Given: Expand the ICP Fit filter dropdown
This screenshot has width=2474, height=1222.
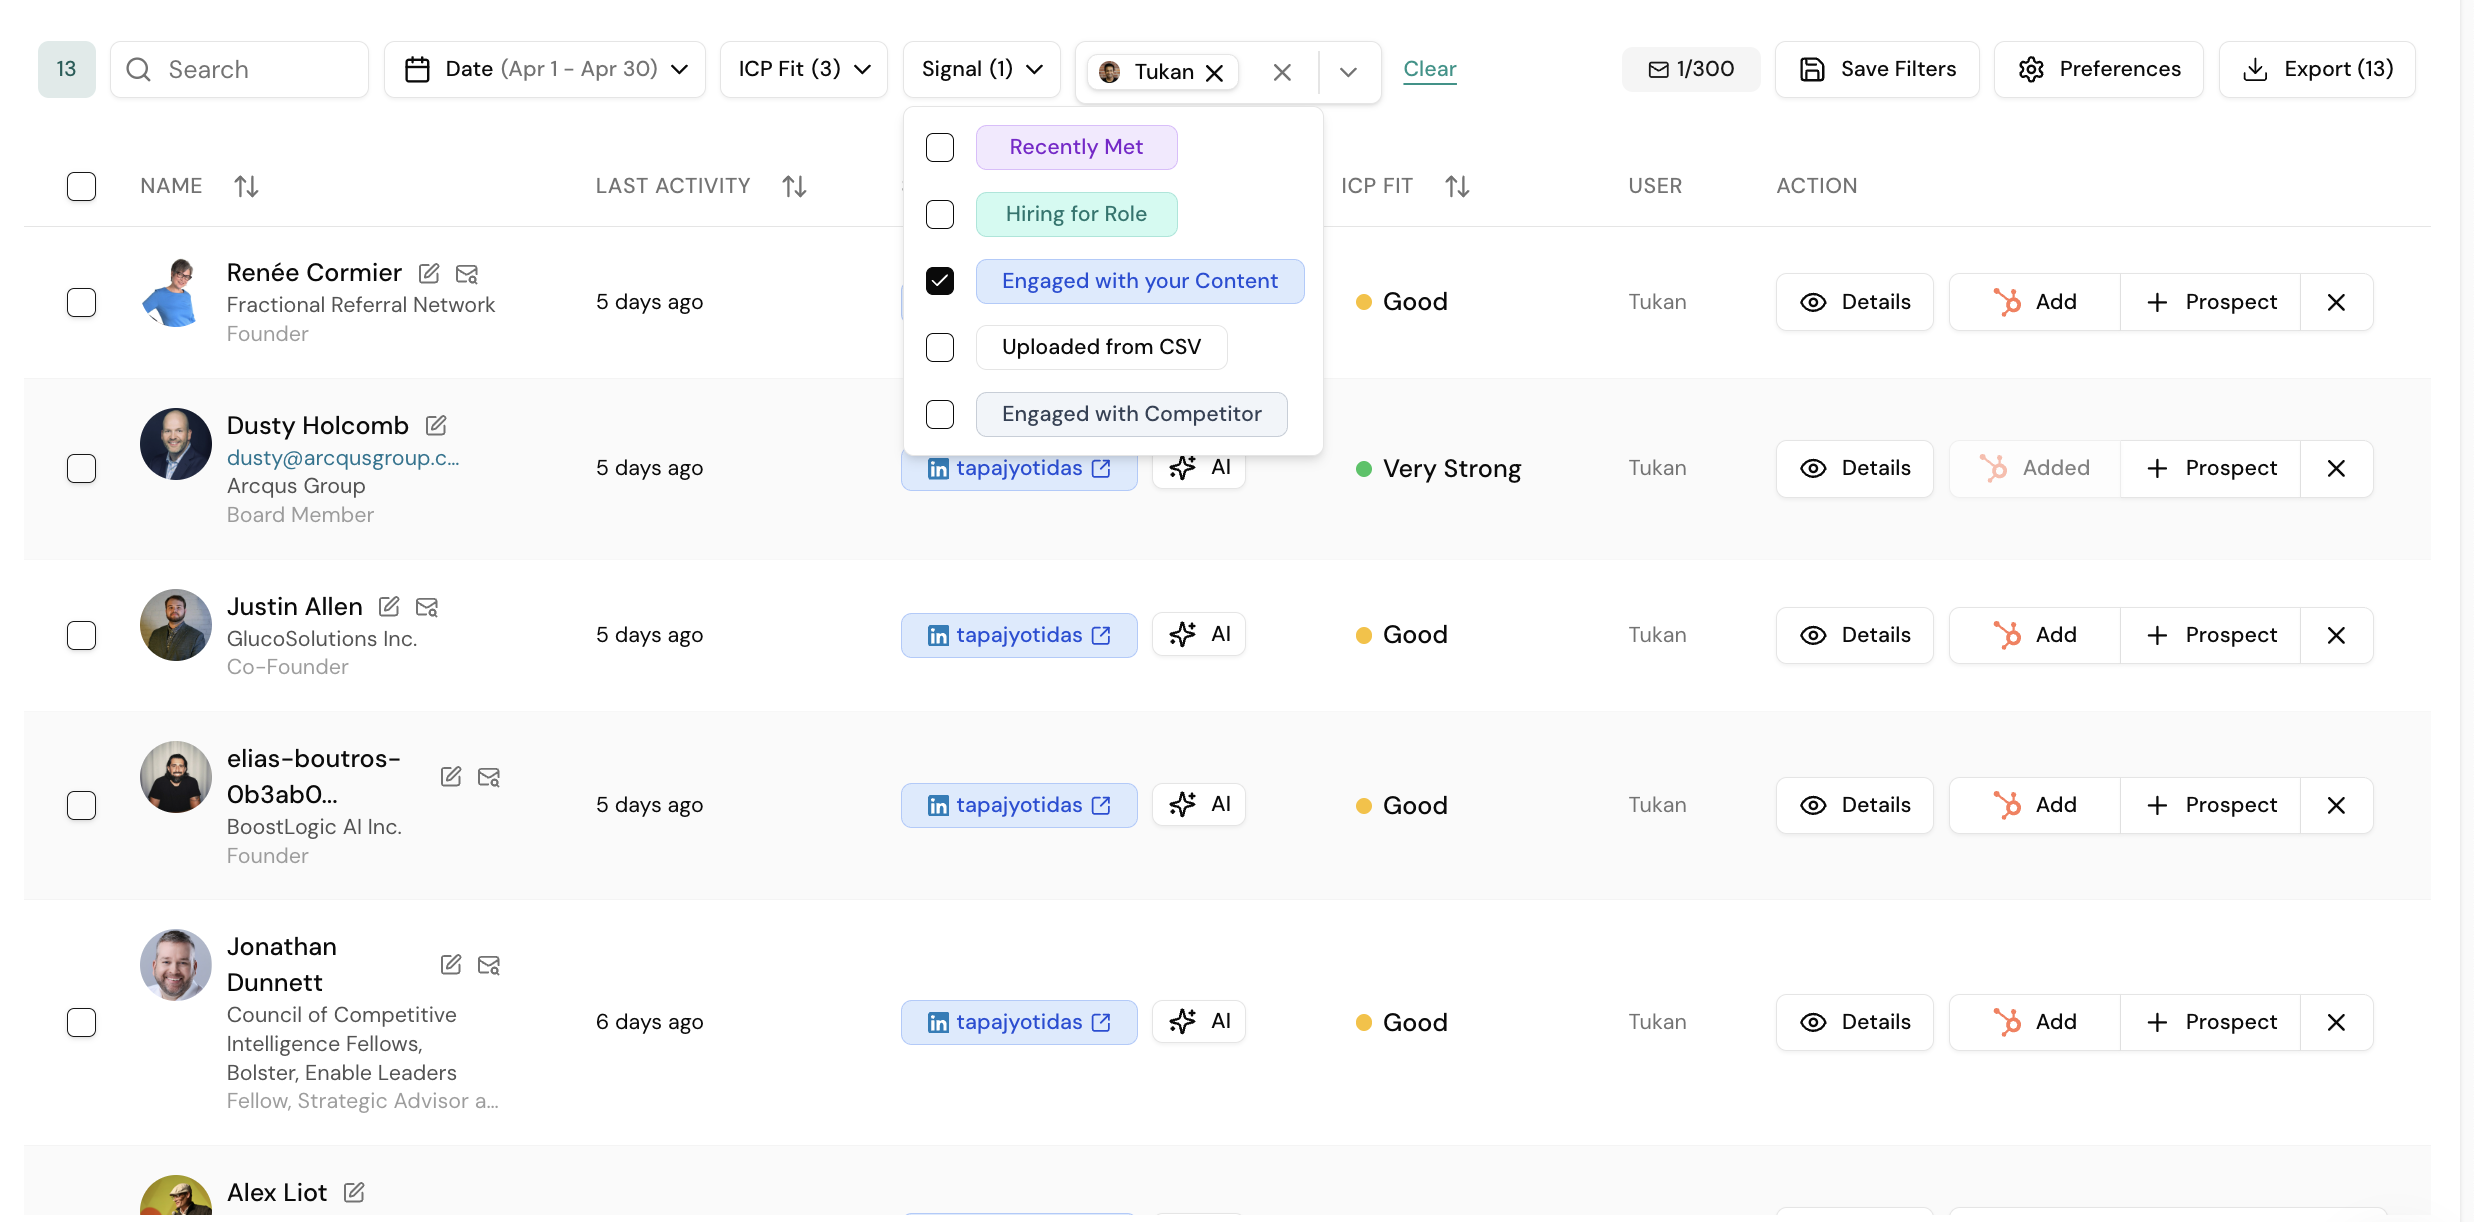Looking at the screenshot, I should pos(803,69).
